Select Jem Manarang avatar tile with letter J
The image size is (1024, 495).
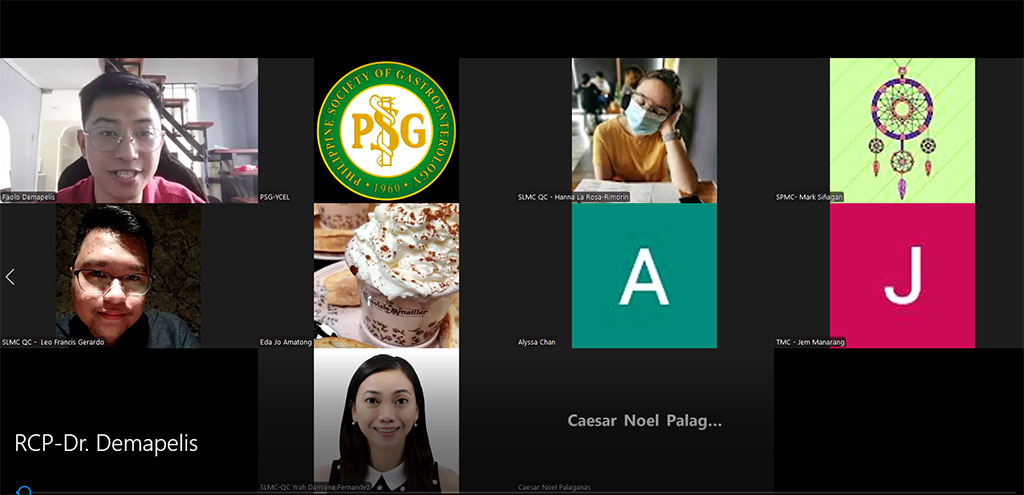902,276
